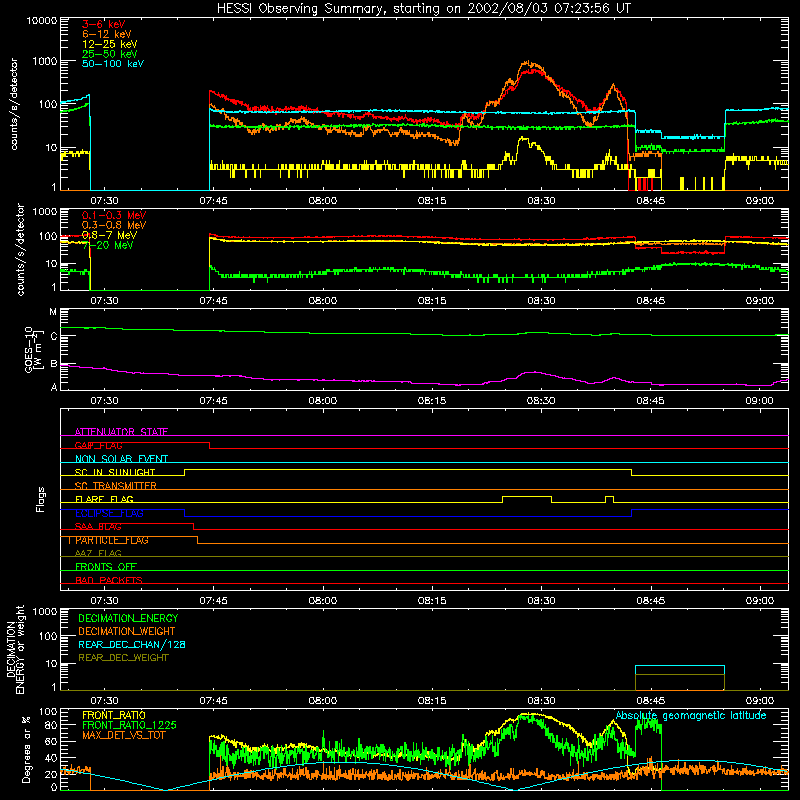Click the B level label on GOES axis
Image resolution: width=800 pixels, height=800 pixels.
tap(54, 364)
